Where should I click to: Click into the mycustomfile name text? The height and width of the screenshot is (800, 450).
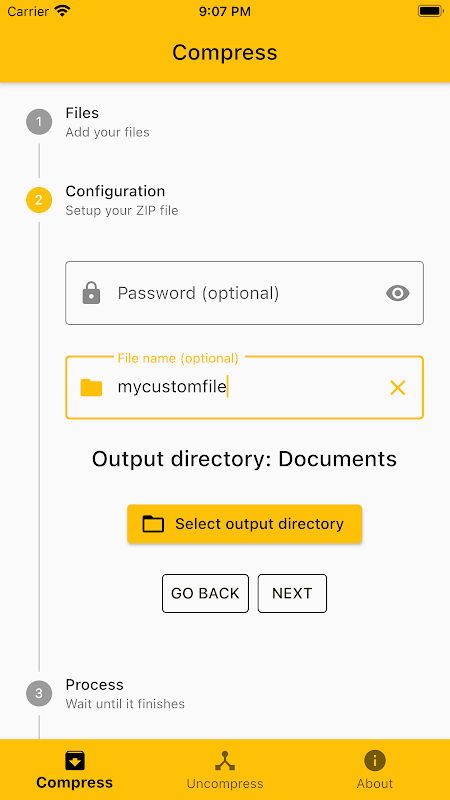pyautogui.click(x=172, y=387)
